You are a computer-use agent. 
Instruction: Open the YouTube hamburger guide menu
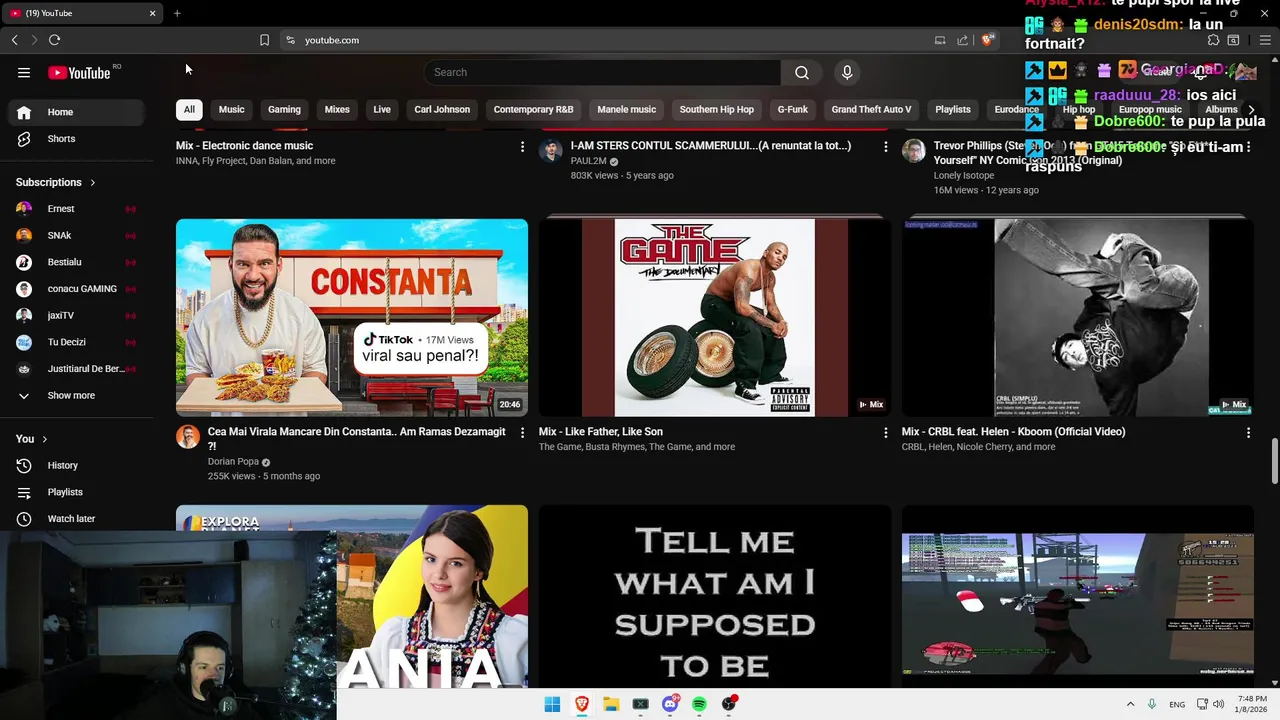tap(24, 72)
